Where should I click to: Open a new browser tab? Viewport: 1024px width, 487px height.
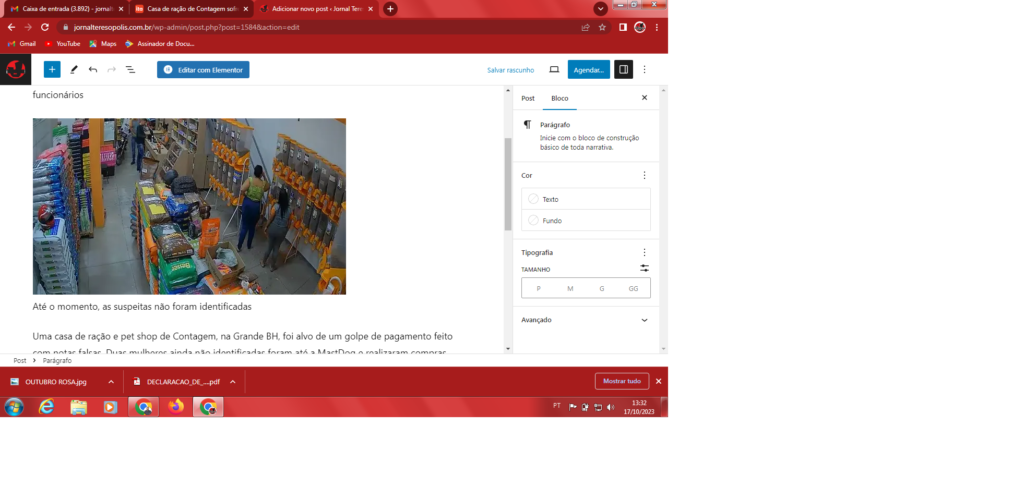(x=390, y=9)
